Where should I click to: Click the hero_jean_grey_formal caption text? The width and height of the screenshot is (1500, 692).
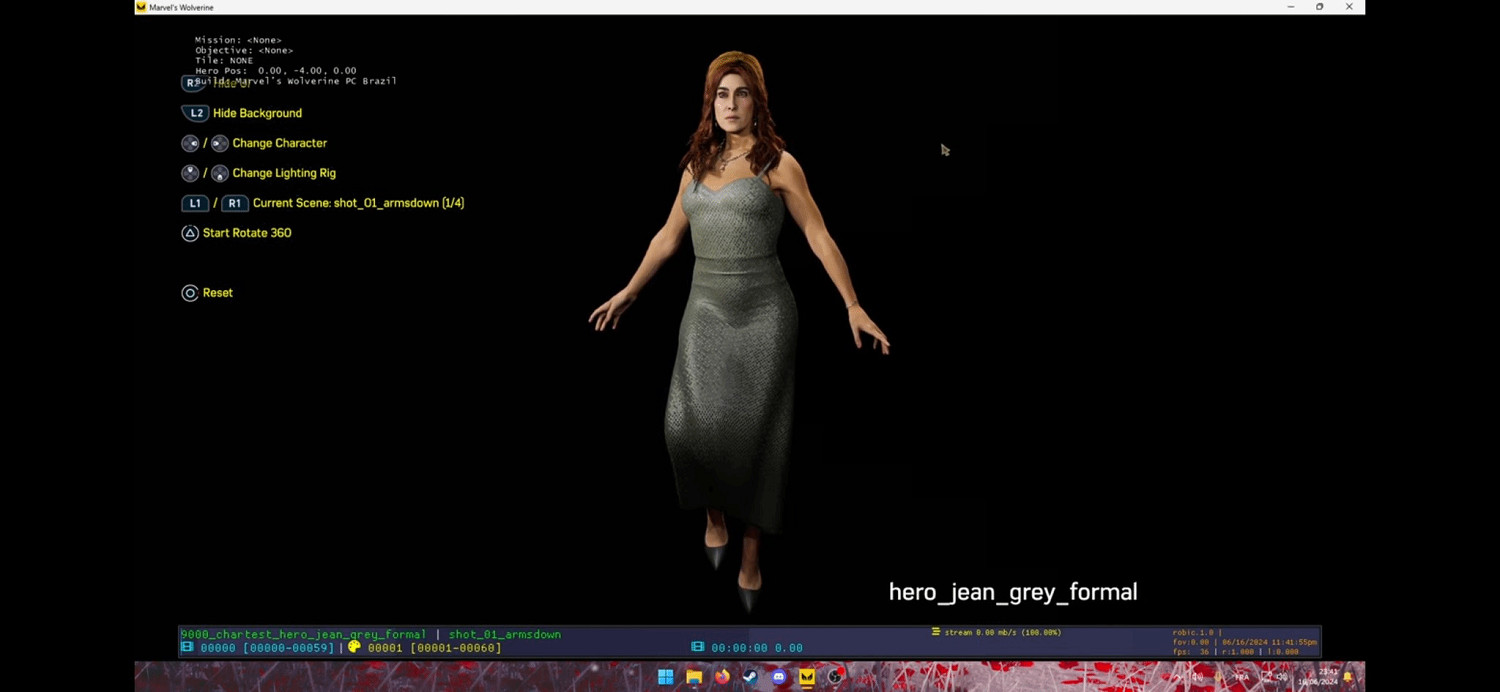tap(1013, 592)
